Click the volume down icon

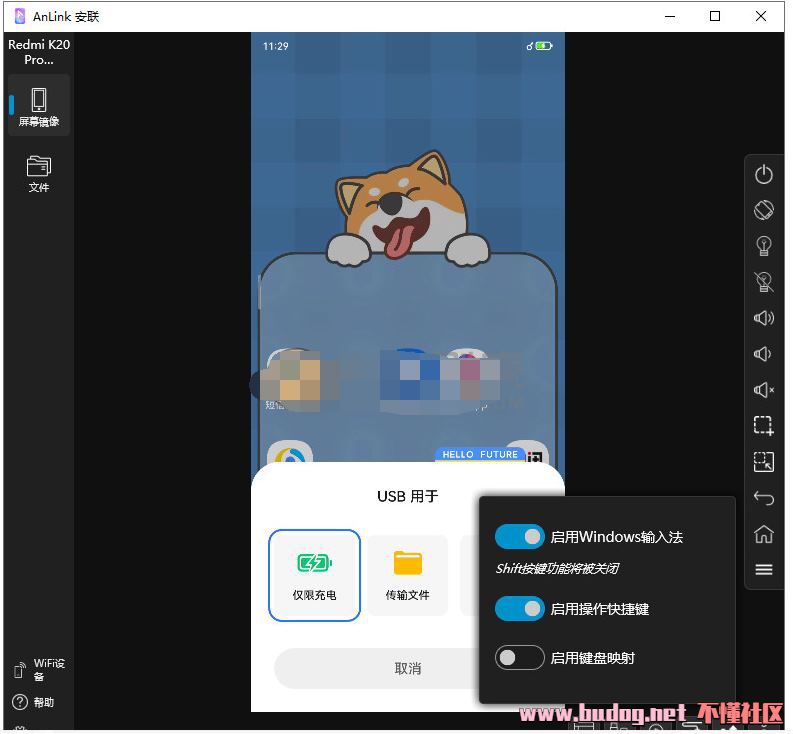[763, 354]
